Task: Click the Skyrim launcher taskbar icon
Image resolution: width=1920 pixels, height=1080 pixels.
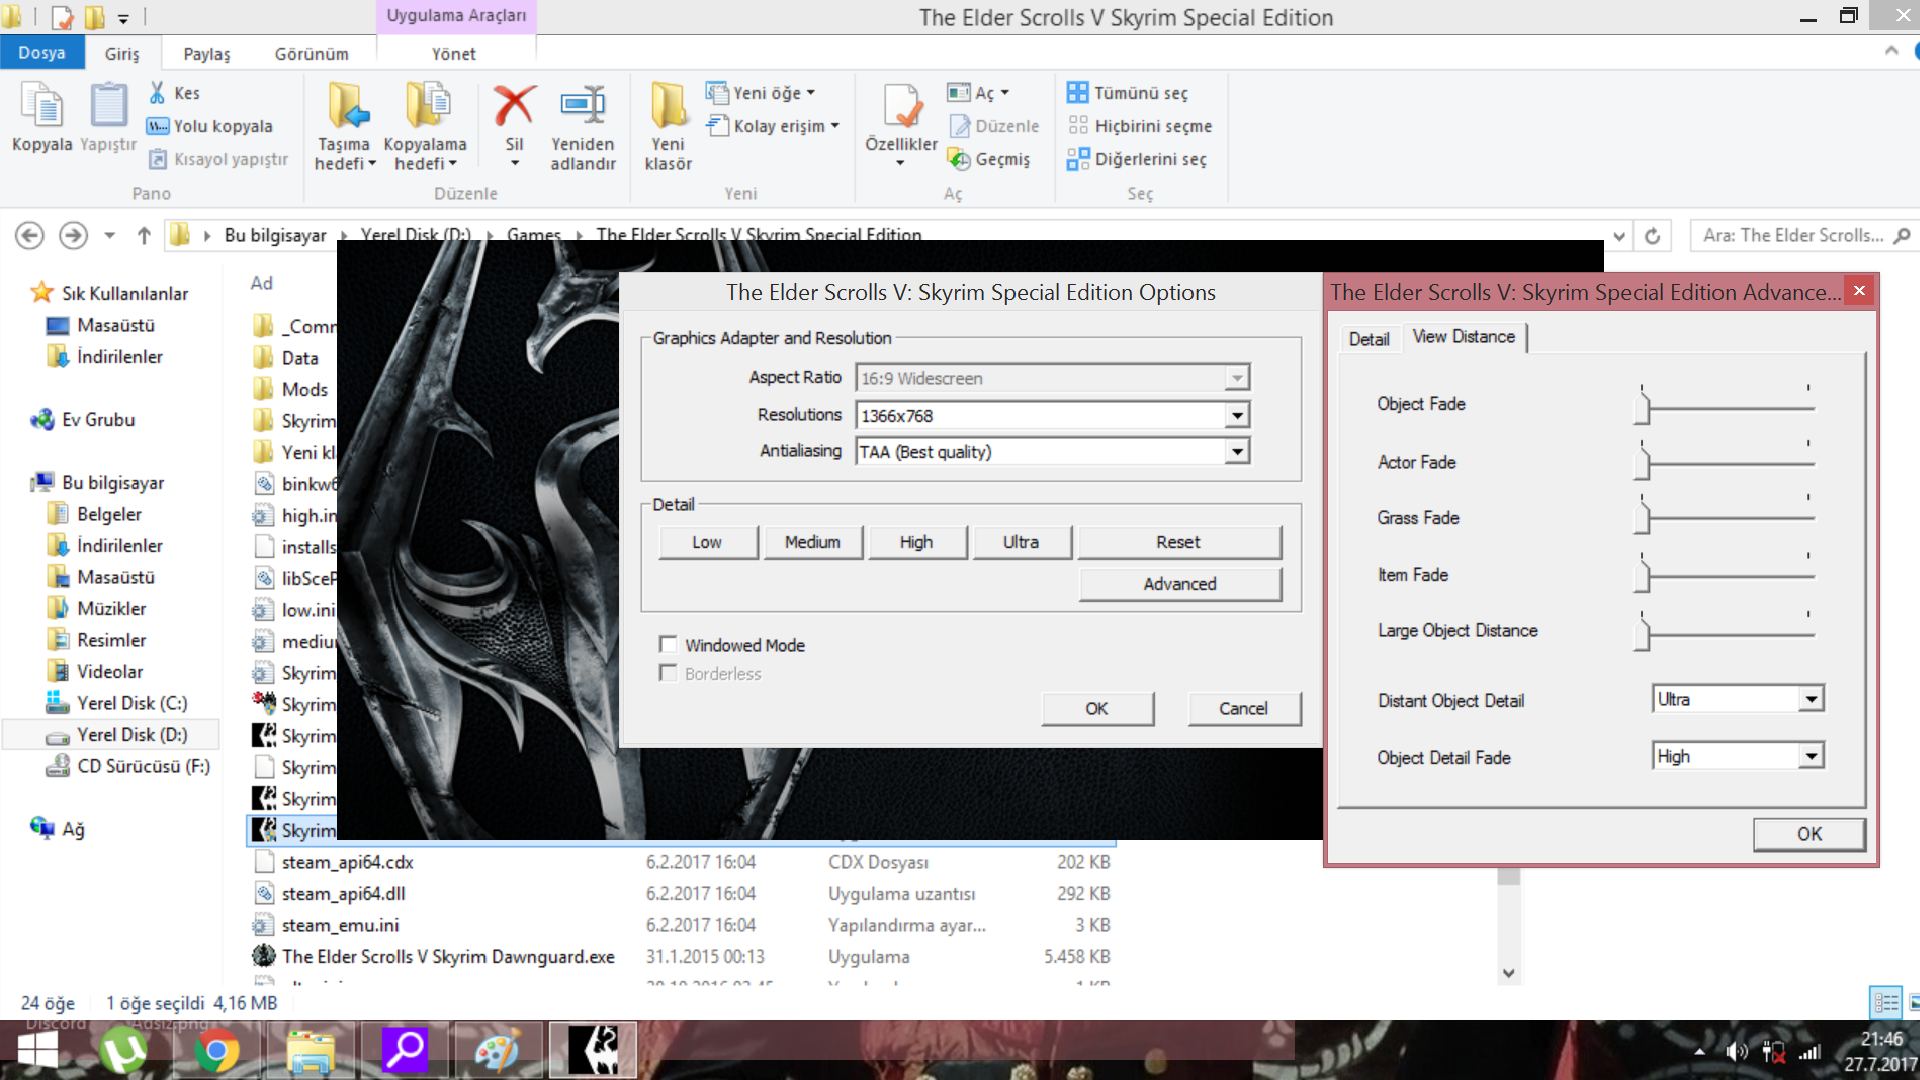Action: tap(592, 1050)
